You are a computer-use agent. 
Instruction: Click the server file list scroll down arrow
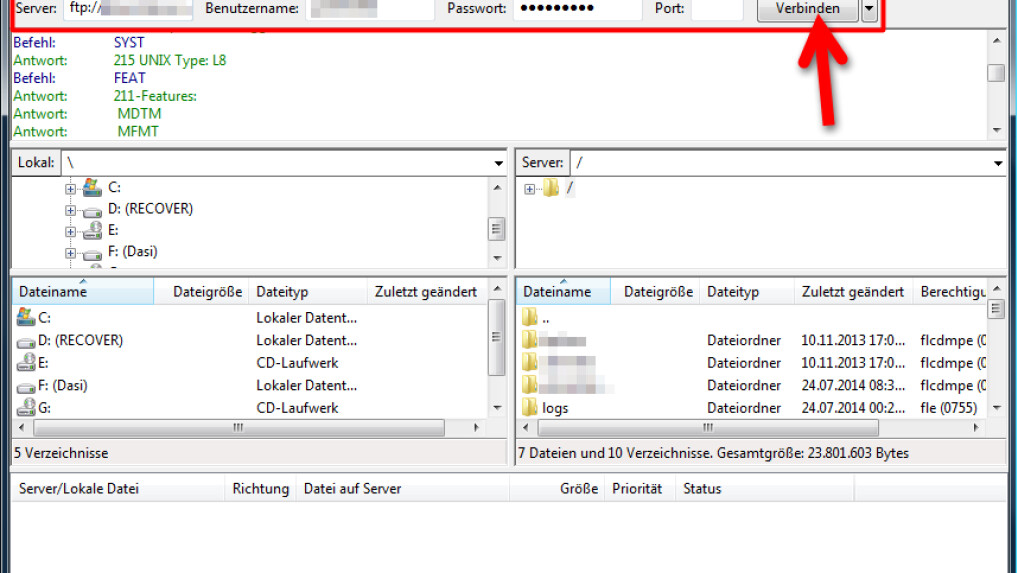pos(997,408)
